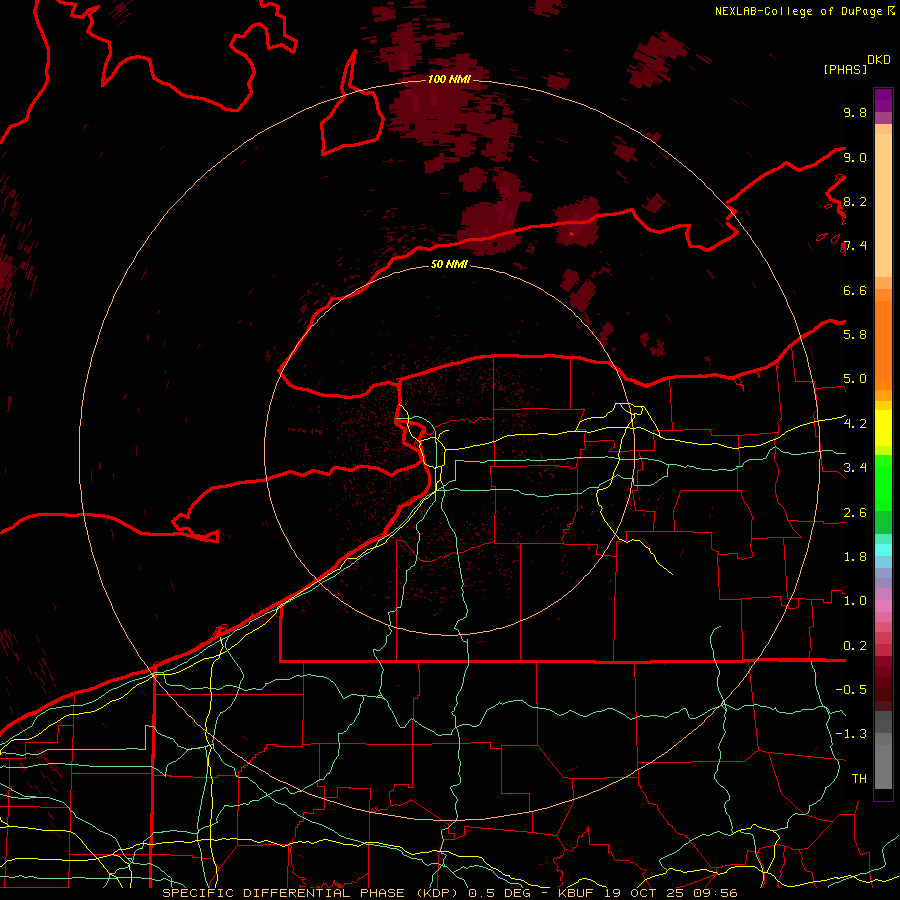
Task: Click the 9.8 value on the color scale
Action: 855,112
